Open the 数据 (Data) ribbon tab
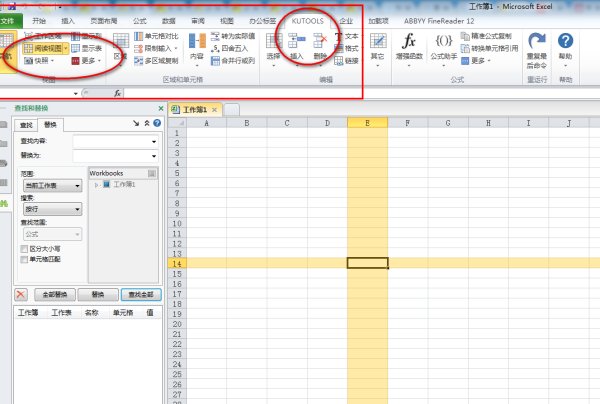Viewport: 600px width, 404px height. click(x=168, y=21)
